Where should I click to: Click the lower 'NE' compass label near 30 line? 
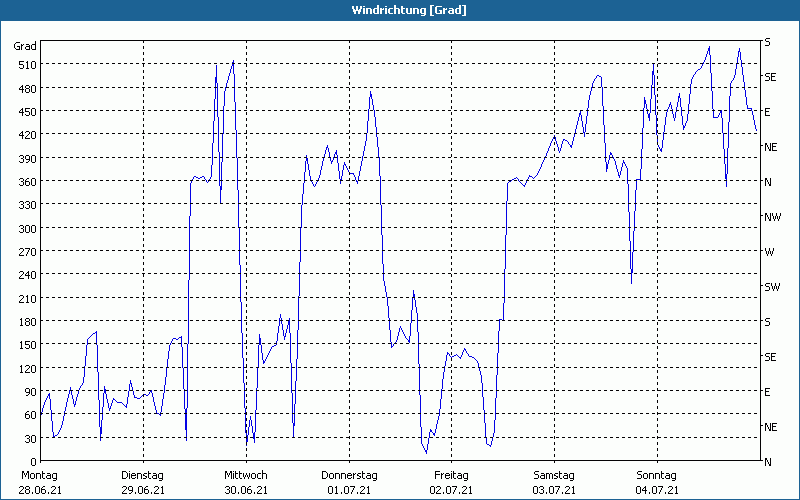(770, 427)
